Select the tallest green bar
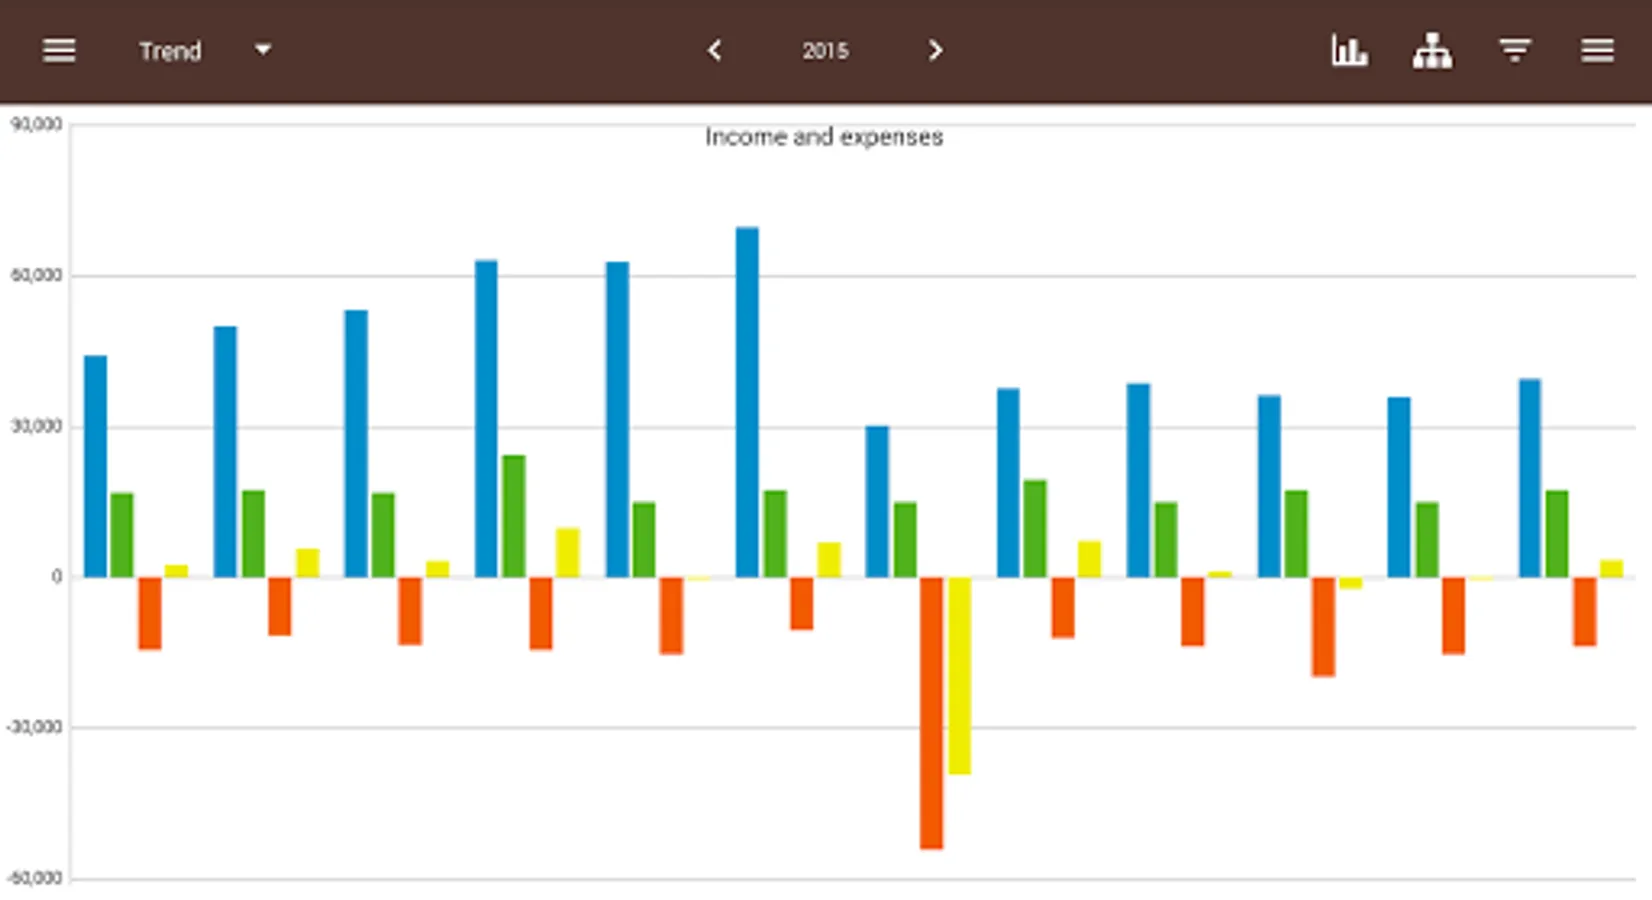The width and height of the screenshot is (1652, 900). pyautogui.click(x=513, y=516)
